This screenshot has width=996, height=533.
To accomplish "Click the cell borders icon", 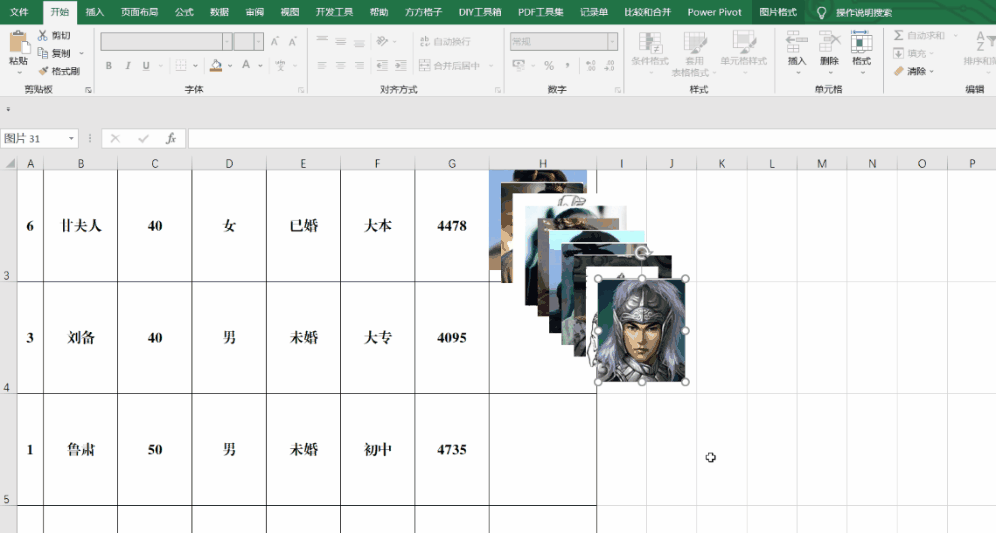I will [181, 65].
